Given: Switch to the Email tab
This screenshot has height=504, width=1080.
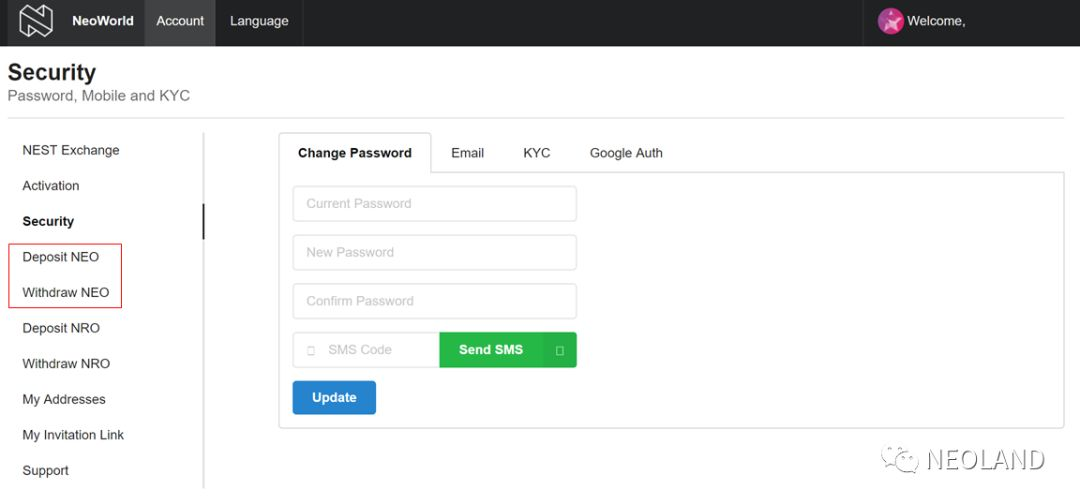Looking at the screenshot, I should [468, 153].
